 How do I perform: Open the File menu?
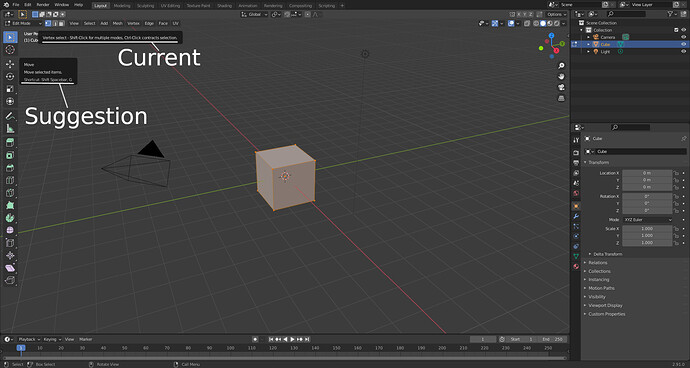16,5
